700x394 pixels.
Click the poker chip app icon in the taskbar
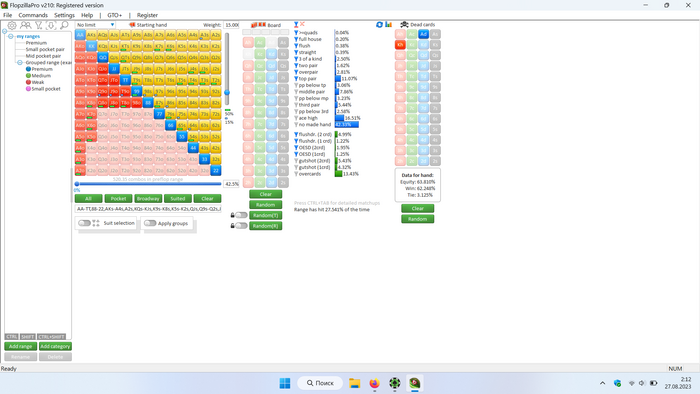pyautogui.click(x=395, y=383)
